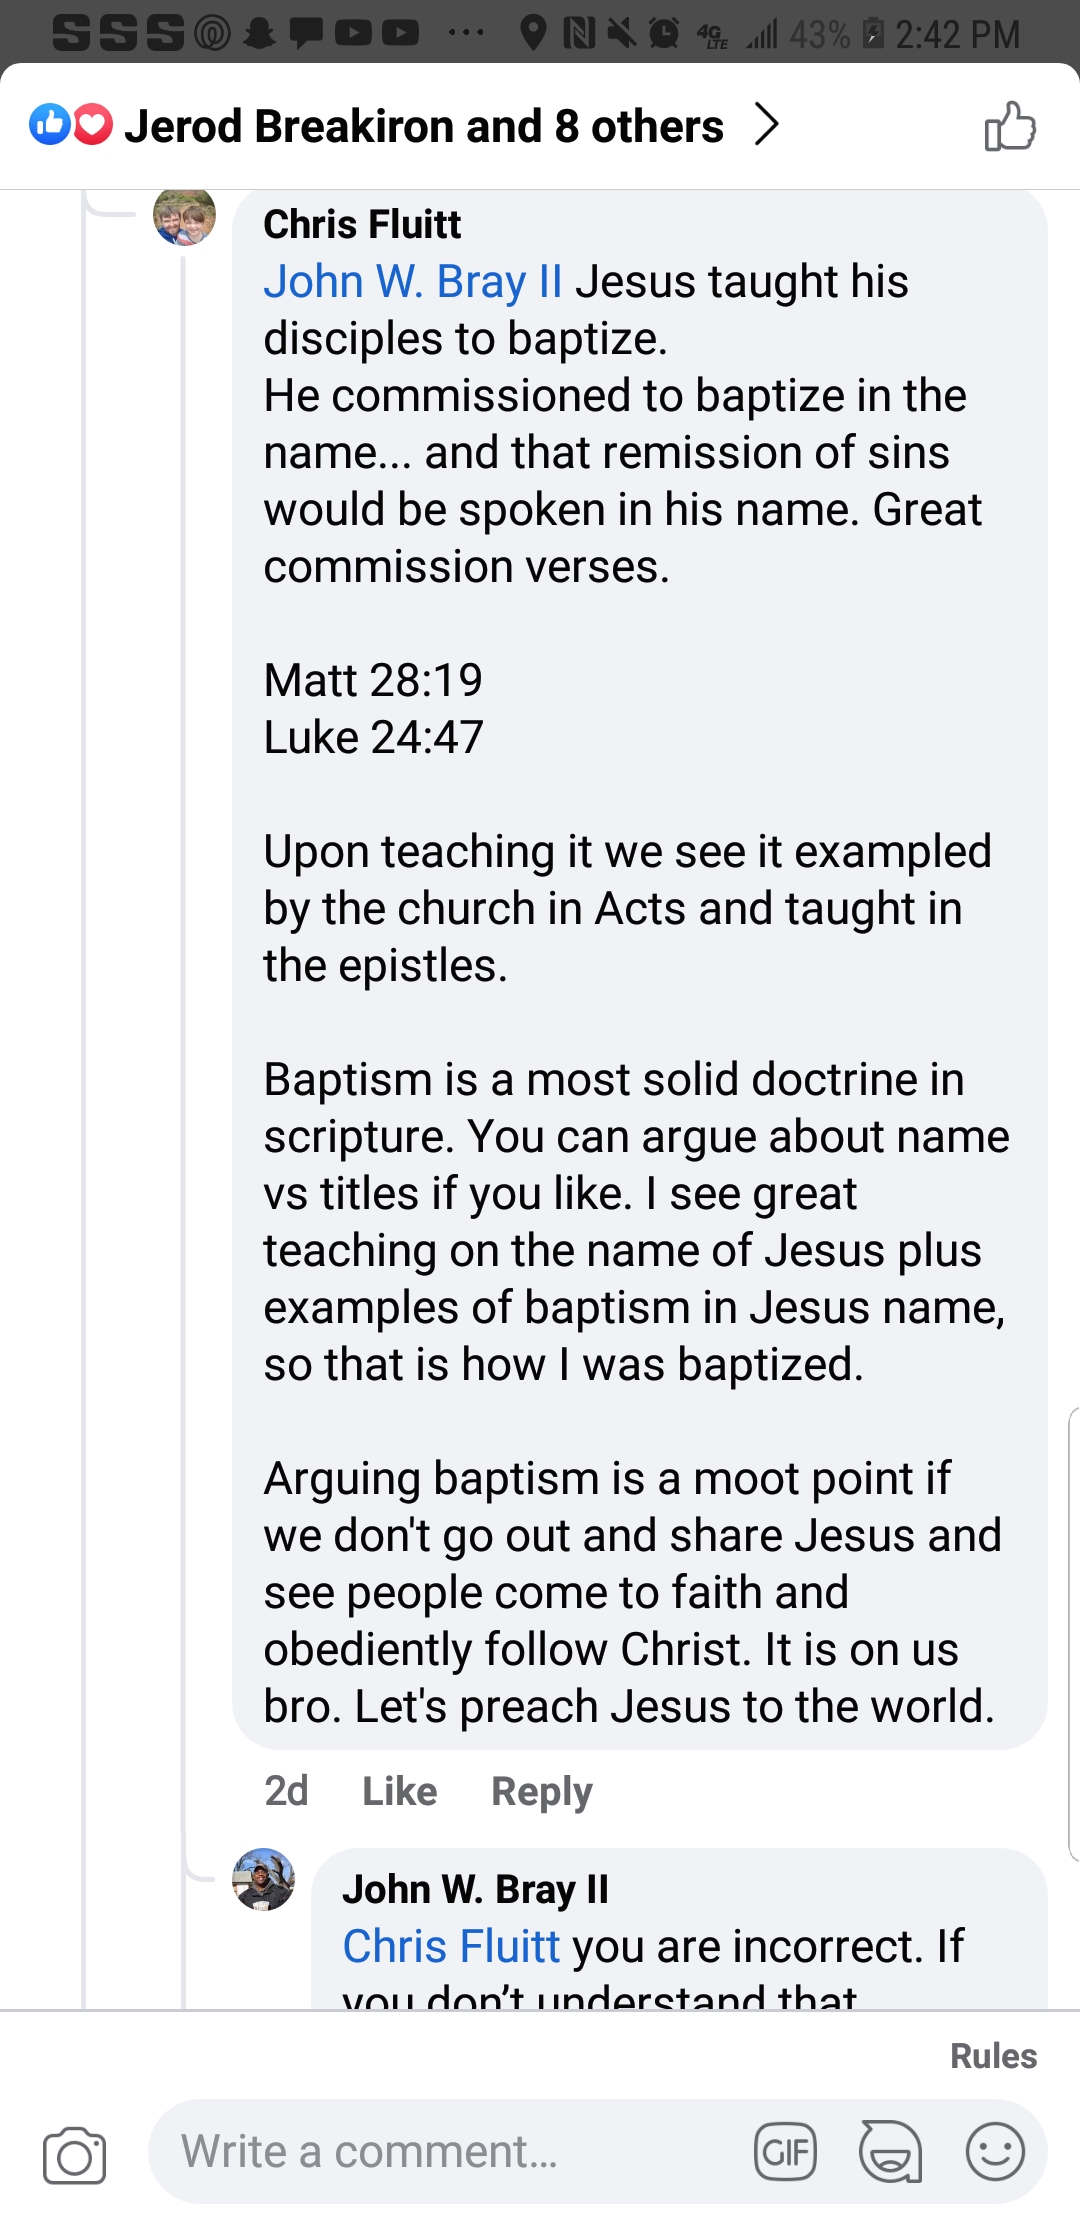The height and width of the screenshot is (2220, 1080).
Task: Expand reactions list with the chevron arrow
Action: pos(766,125)
